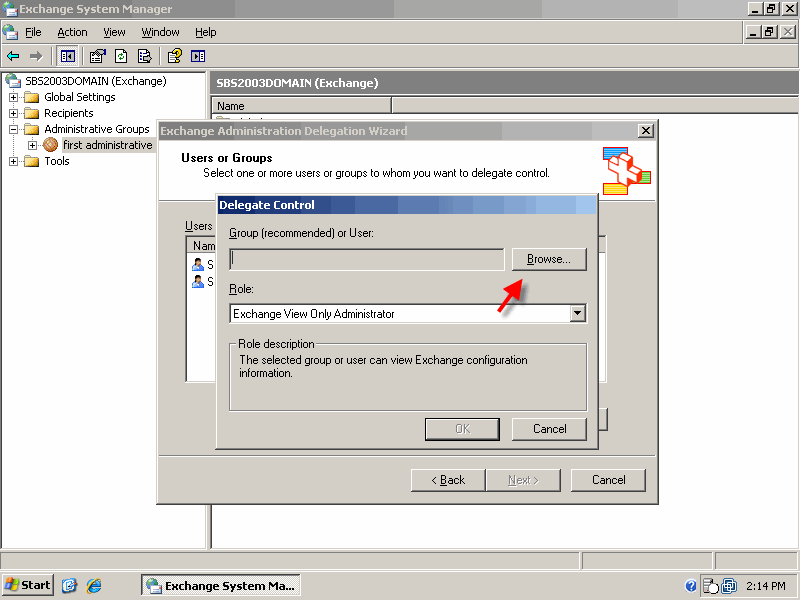The width and height of the screenshot is (800, 600).
Task: Cancel the Delegate Control dialog
Action: [549, 429]
